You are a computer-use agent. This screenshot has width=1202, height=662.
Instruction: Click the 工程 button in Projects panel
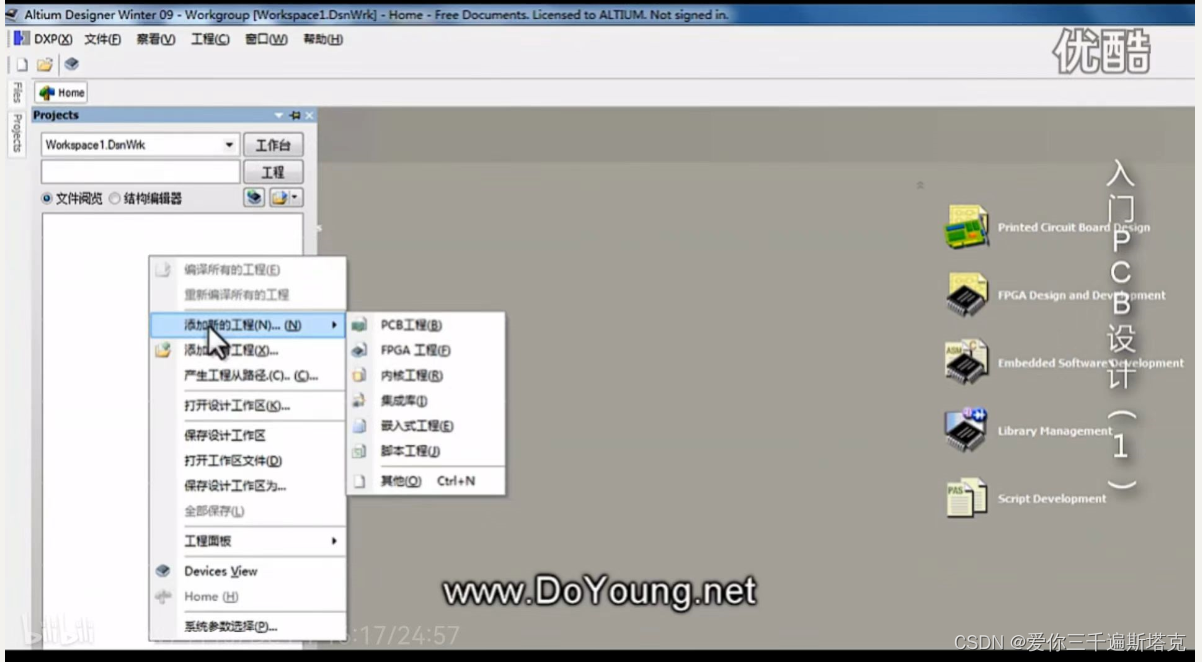pos(273,172)
